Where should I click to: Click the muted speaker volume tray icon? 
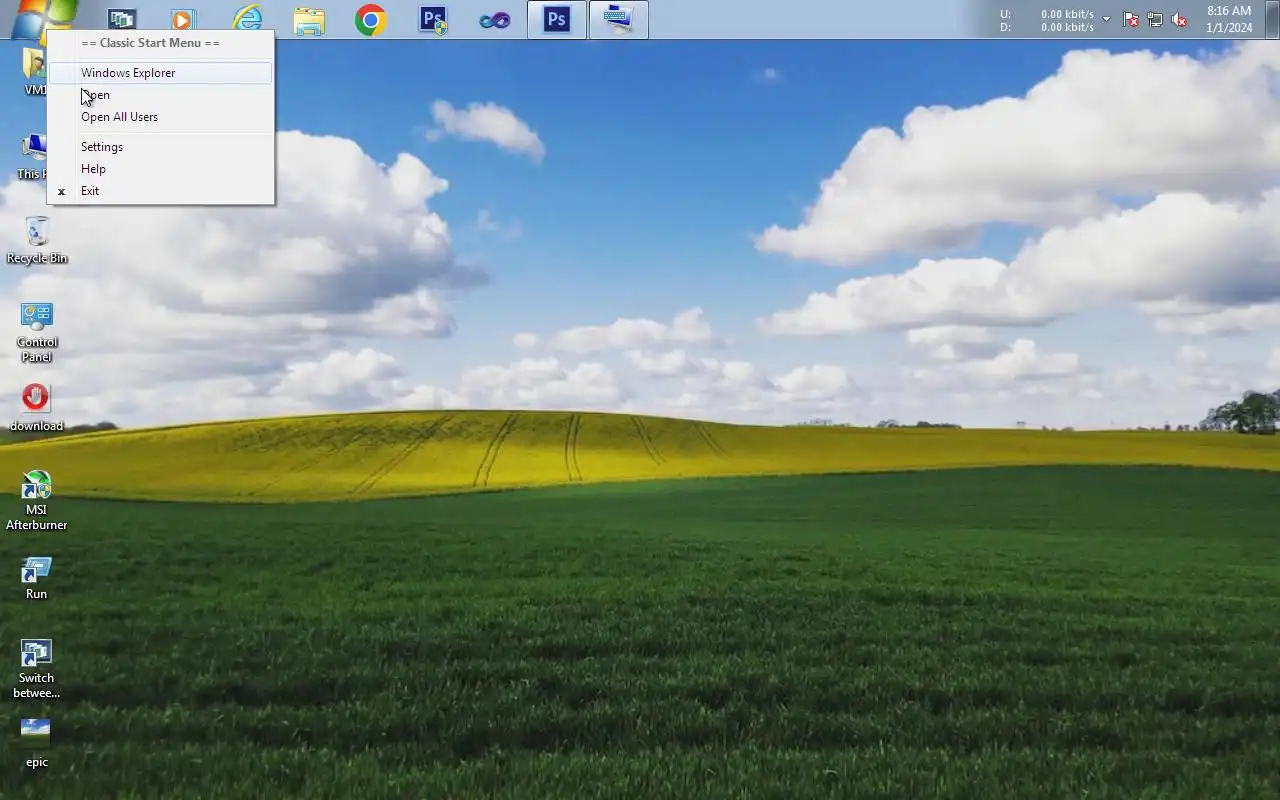tap(1179, 19)
